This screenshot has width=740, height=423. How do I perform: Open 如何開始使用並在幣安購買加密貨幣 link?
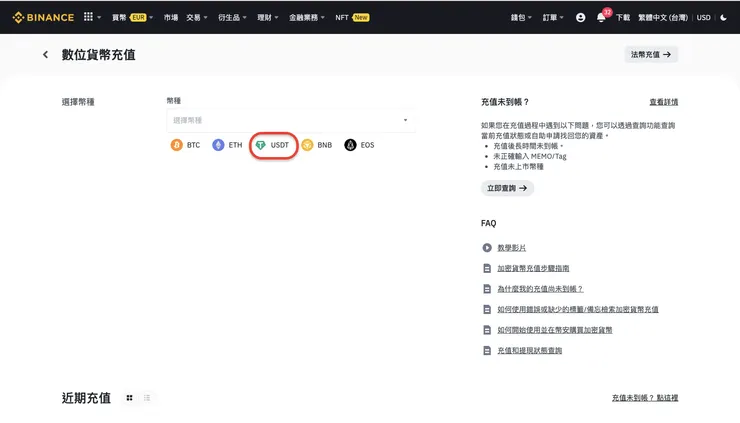[x=555, y=330]
